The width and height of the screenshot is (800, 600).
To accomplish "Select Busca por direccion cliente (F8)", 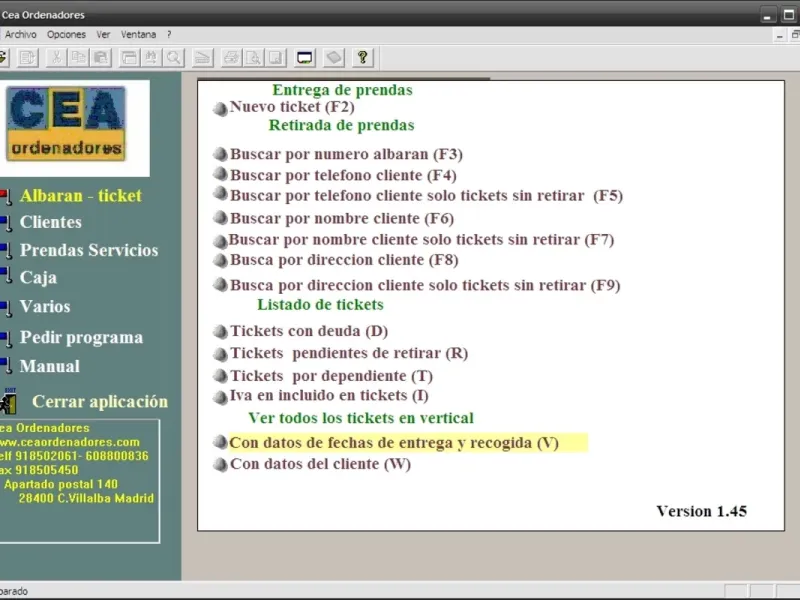I will (344, 260).
